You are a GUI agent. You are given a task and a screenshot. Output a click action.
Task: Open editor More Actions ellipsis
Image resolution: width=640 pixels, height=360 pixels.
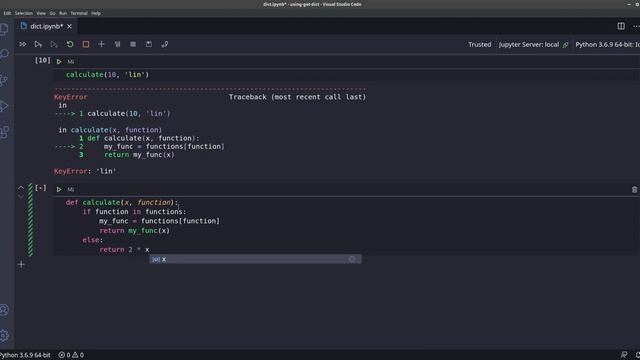636,26
